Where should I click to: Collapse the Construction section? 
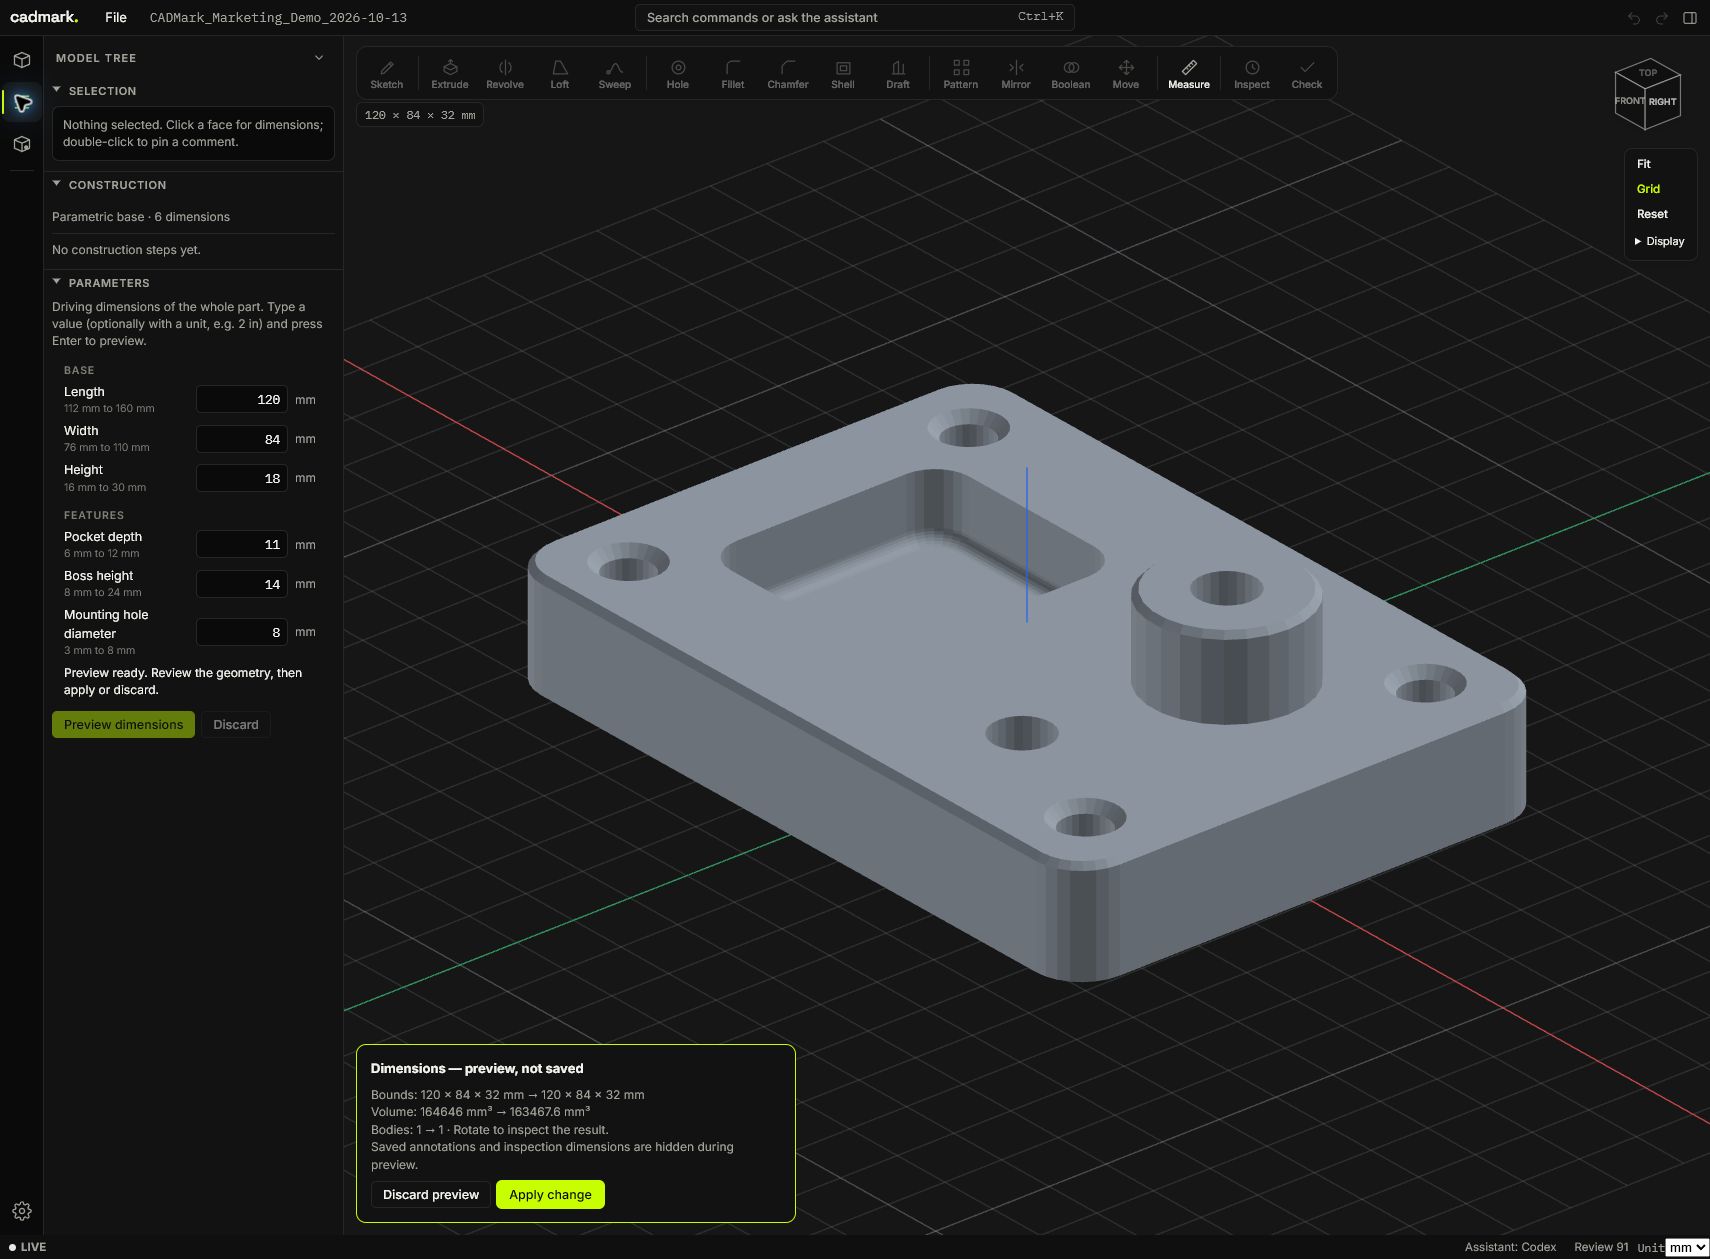point(57,184)
